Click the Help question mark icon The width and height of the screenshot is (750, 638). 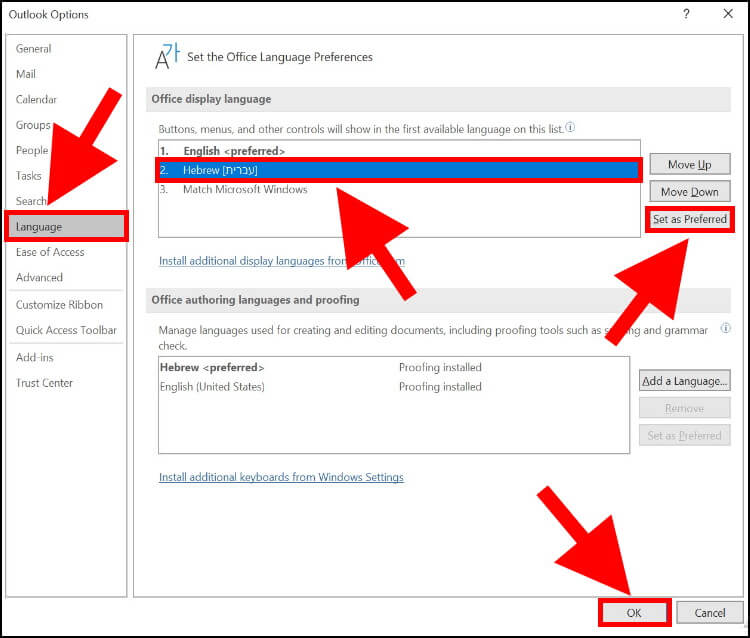686,14
